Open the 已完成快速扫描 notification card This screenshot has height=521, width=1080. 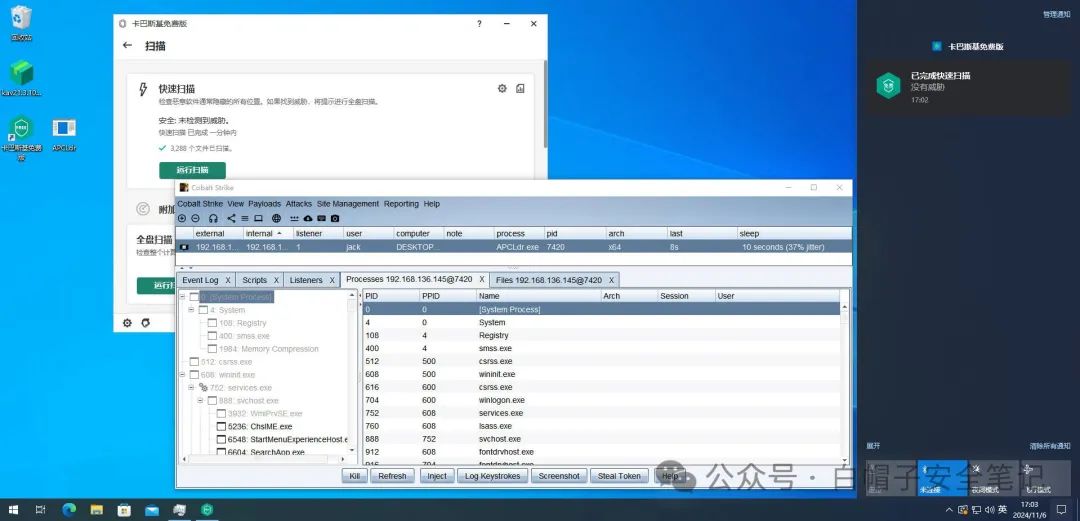click(x=968, y=88)
